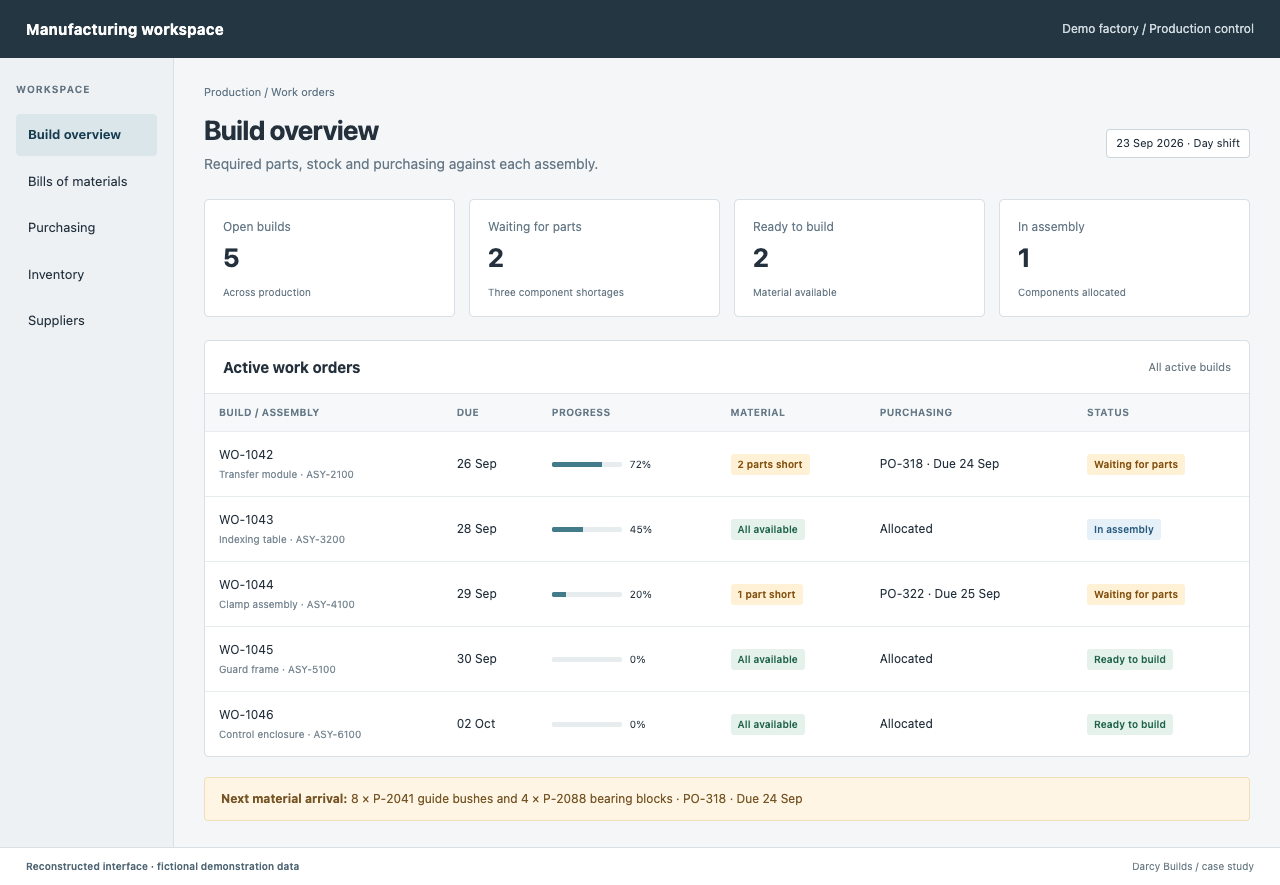
Task: Click the 2 parts short badge
Action: 770,464
